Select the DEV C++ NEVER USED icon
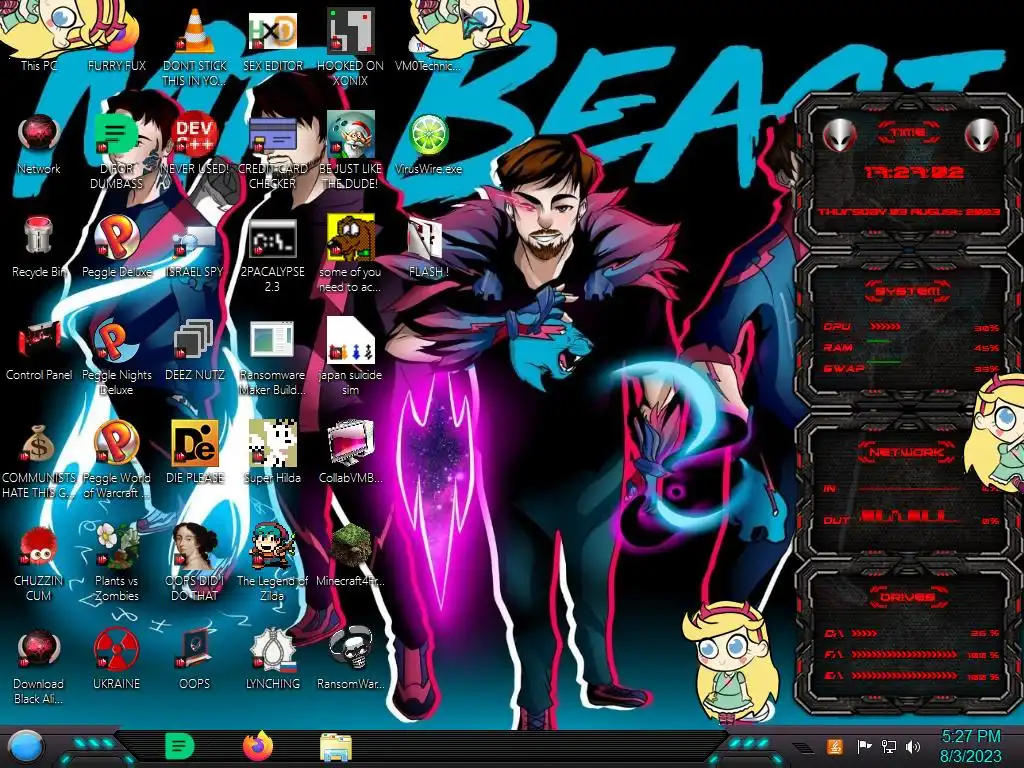 (x=195, y=144)
